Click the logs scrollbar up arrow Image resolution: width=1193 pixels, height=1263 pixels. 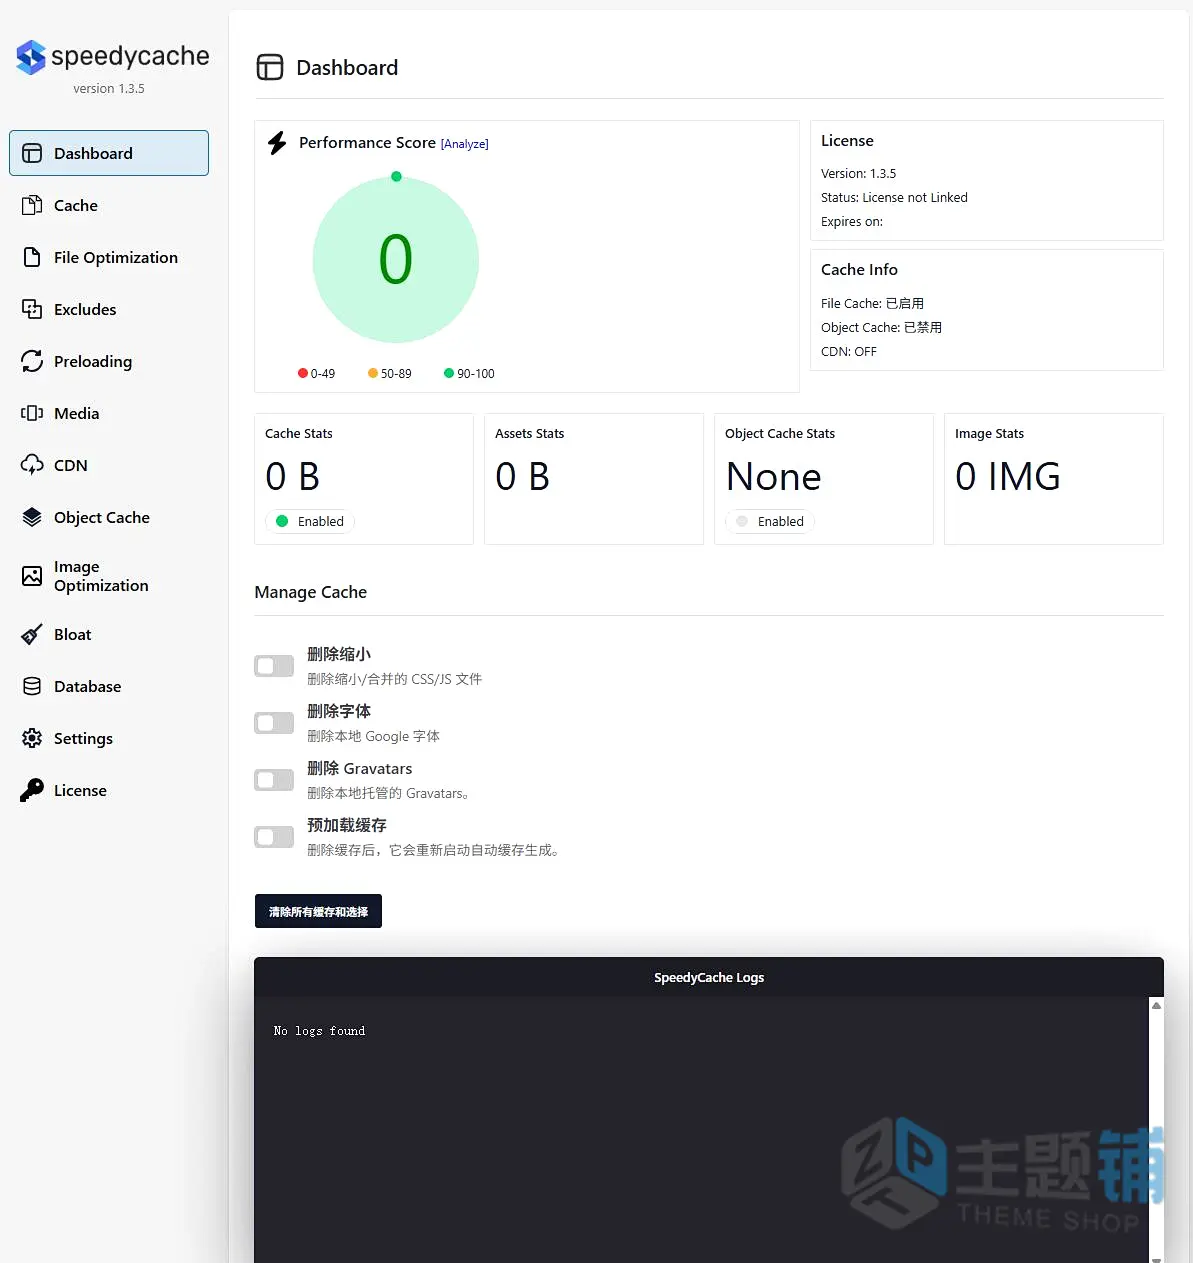[x=1156, y=1005]
